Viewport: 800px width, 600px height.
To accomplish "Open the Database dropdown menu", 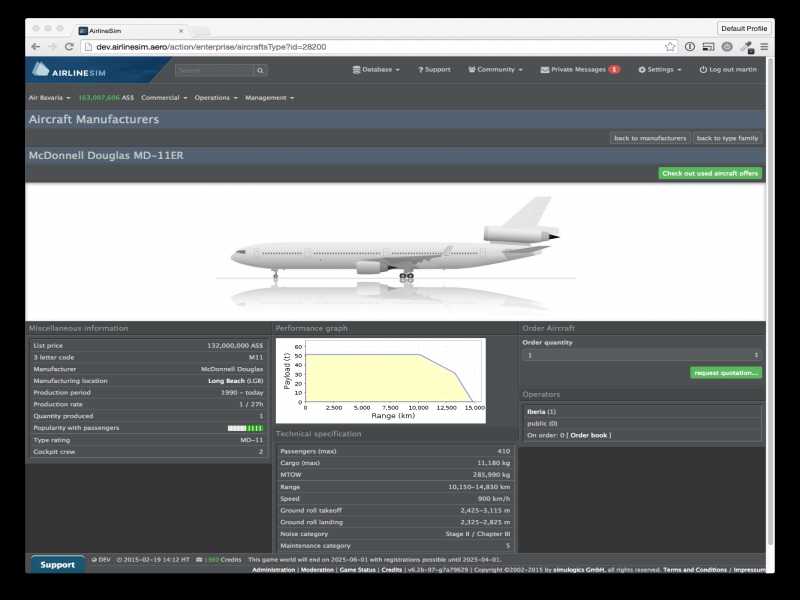I will 376,69.
